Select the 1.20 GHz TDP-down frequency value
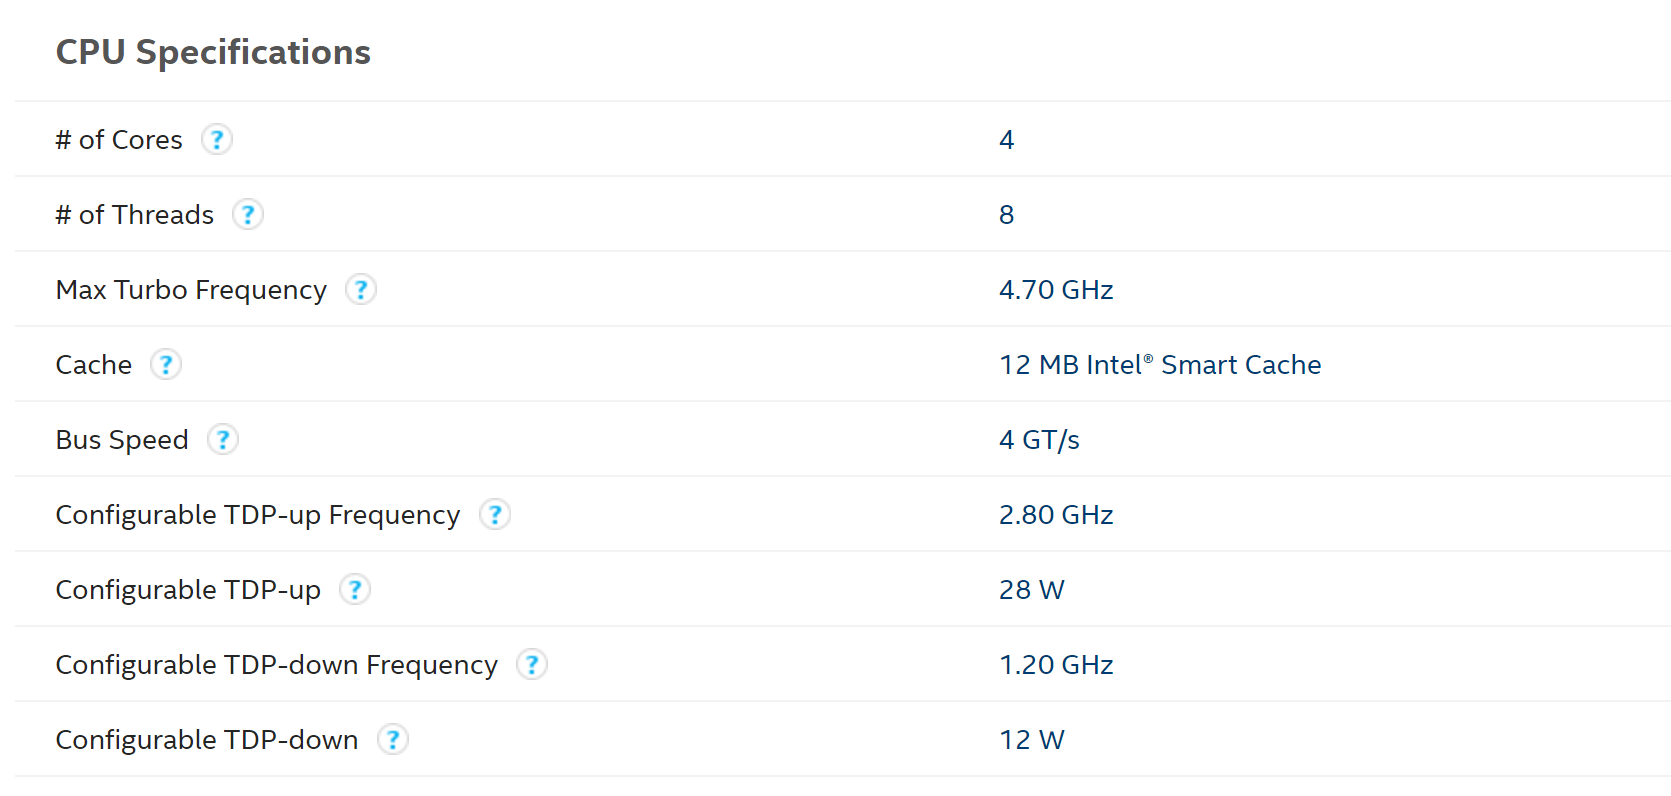1671x796 pixels. (1056, 665)
